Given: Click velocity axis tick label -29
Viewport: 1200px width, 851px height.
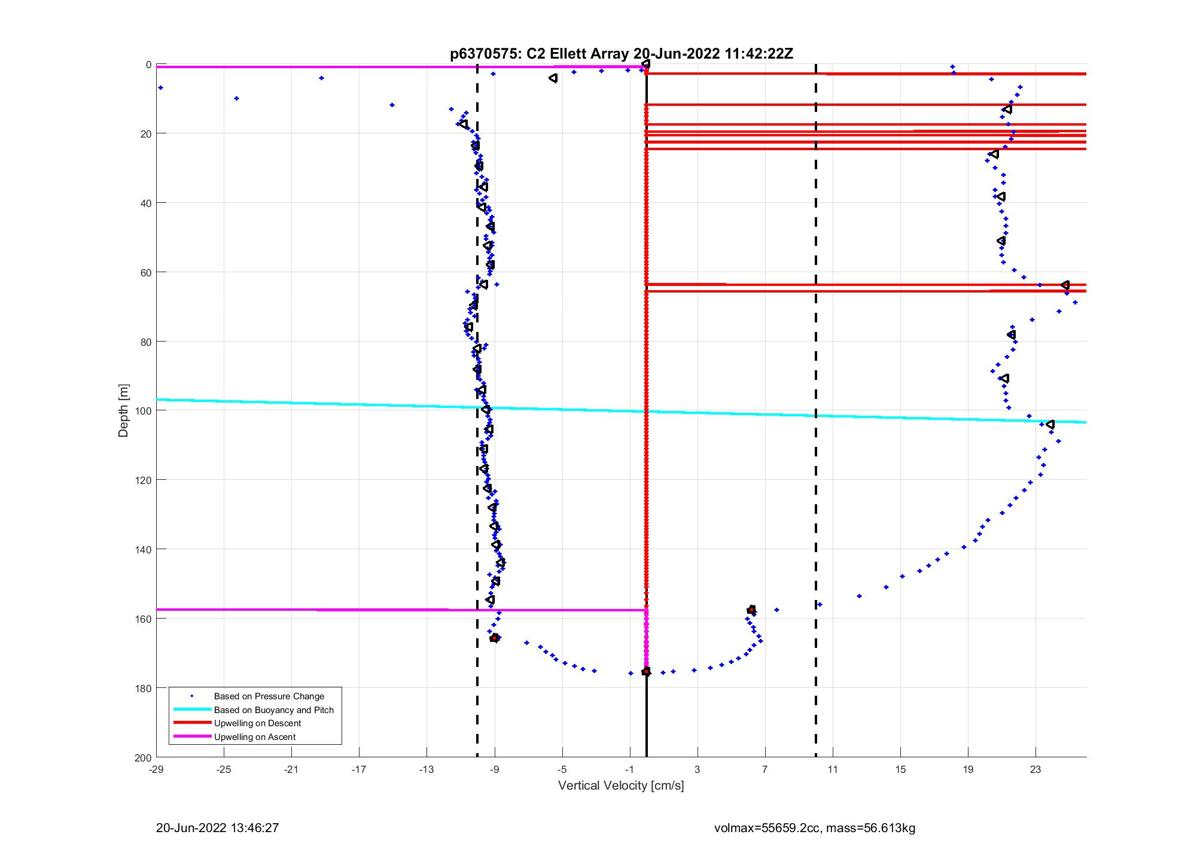Looking at the screenshot, I should tap(156, 769).
